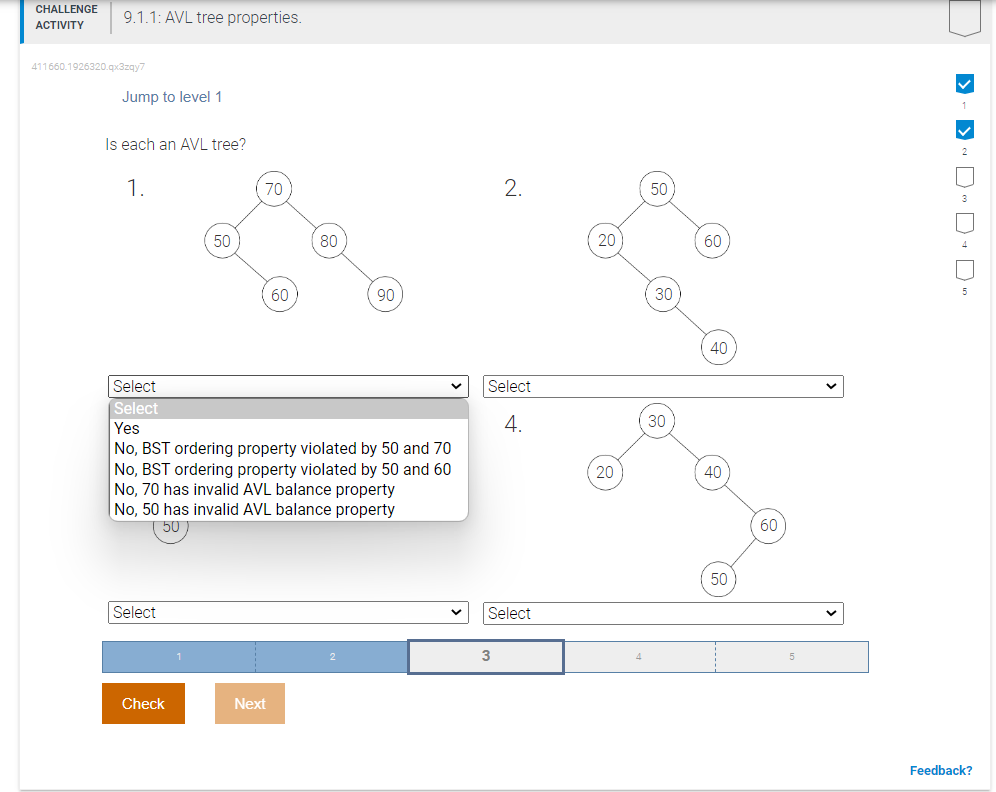Viewport: 996px width, 792px height.
Task: Click the Next button
Action: coord(249,703)
